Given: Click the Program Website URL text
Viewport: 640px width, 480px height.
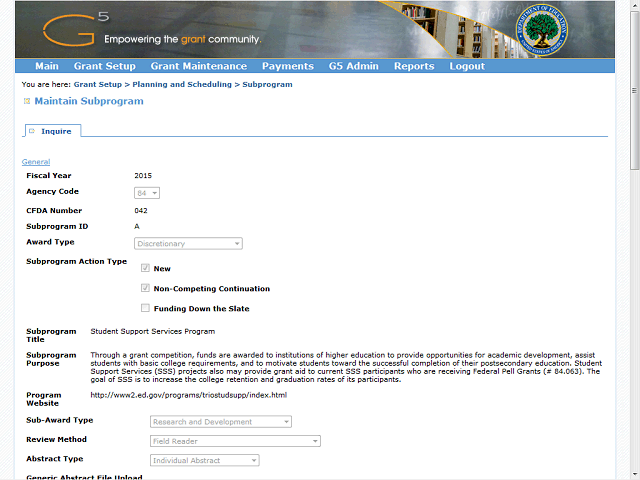Looking at the screenshot, I should point(189,395).
